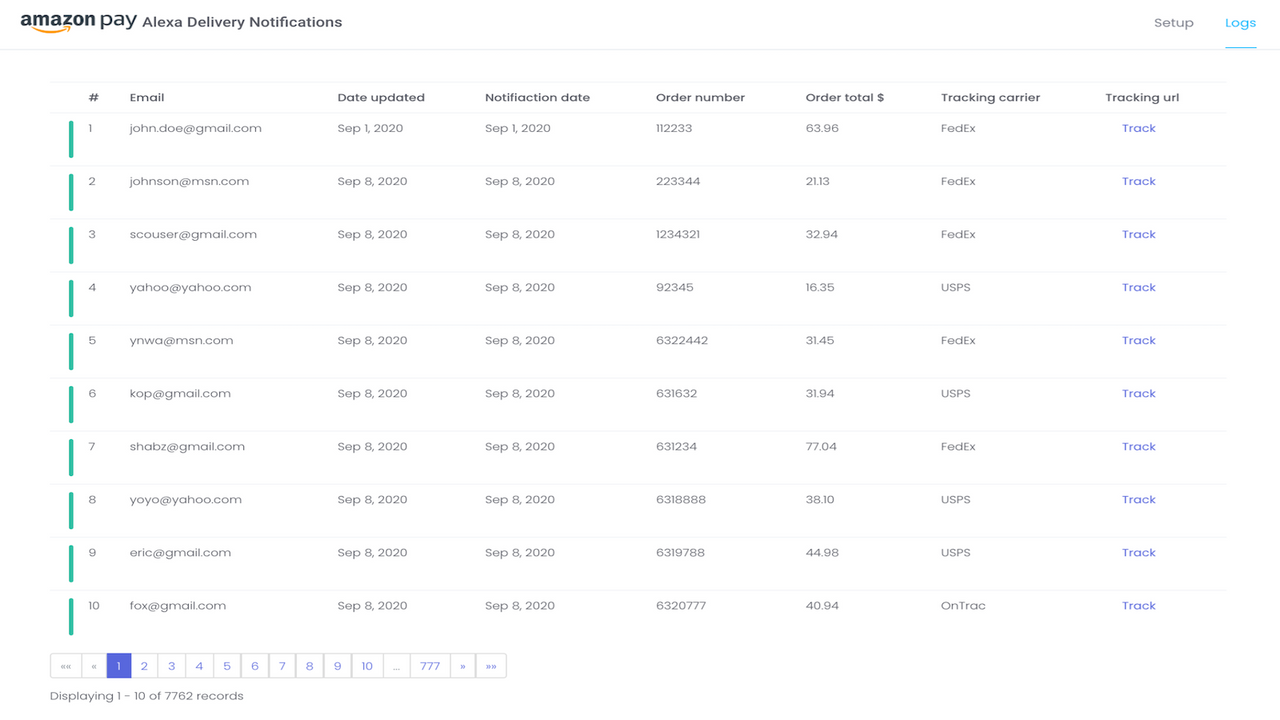Open Track link for eric@gmail.com
Screen dimensions: 1280x720
point(1138,552)
